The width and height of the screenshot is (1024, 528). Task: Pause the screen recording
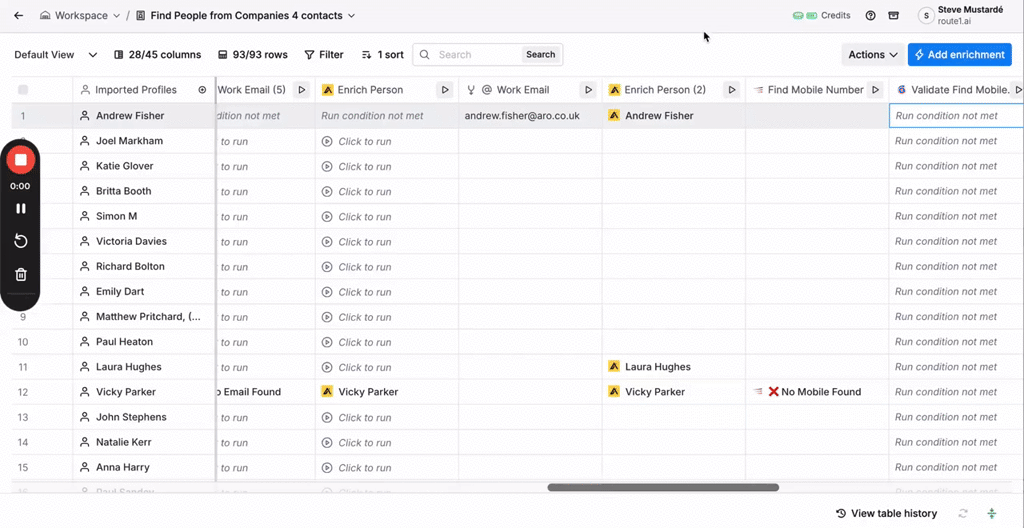[x=21, y=209]
